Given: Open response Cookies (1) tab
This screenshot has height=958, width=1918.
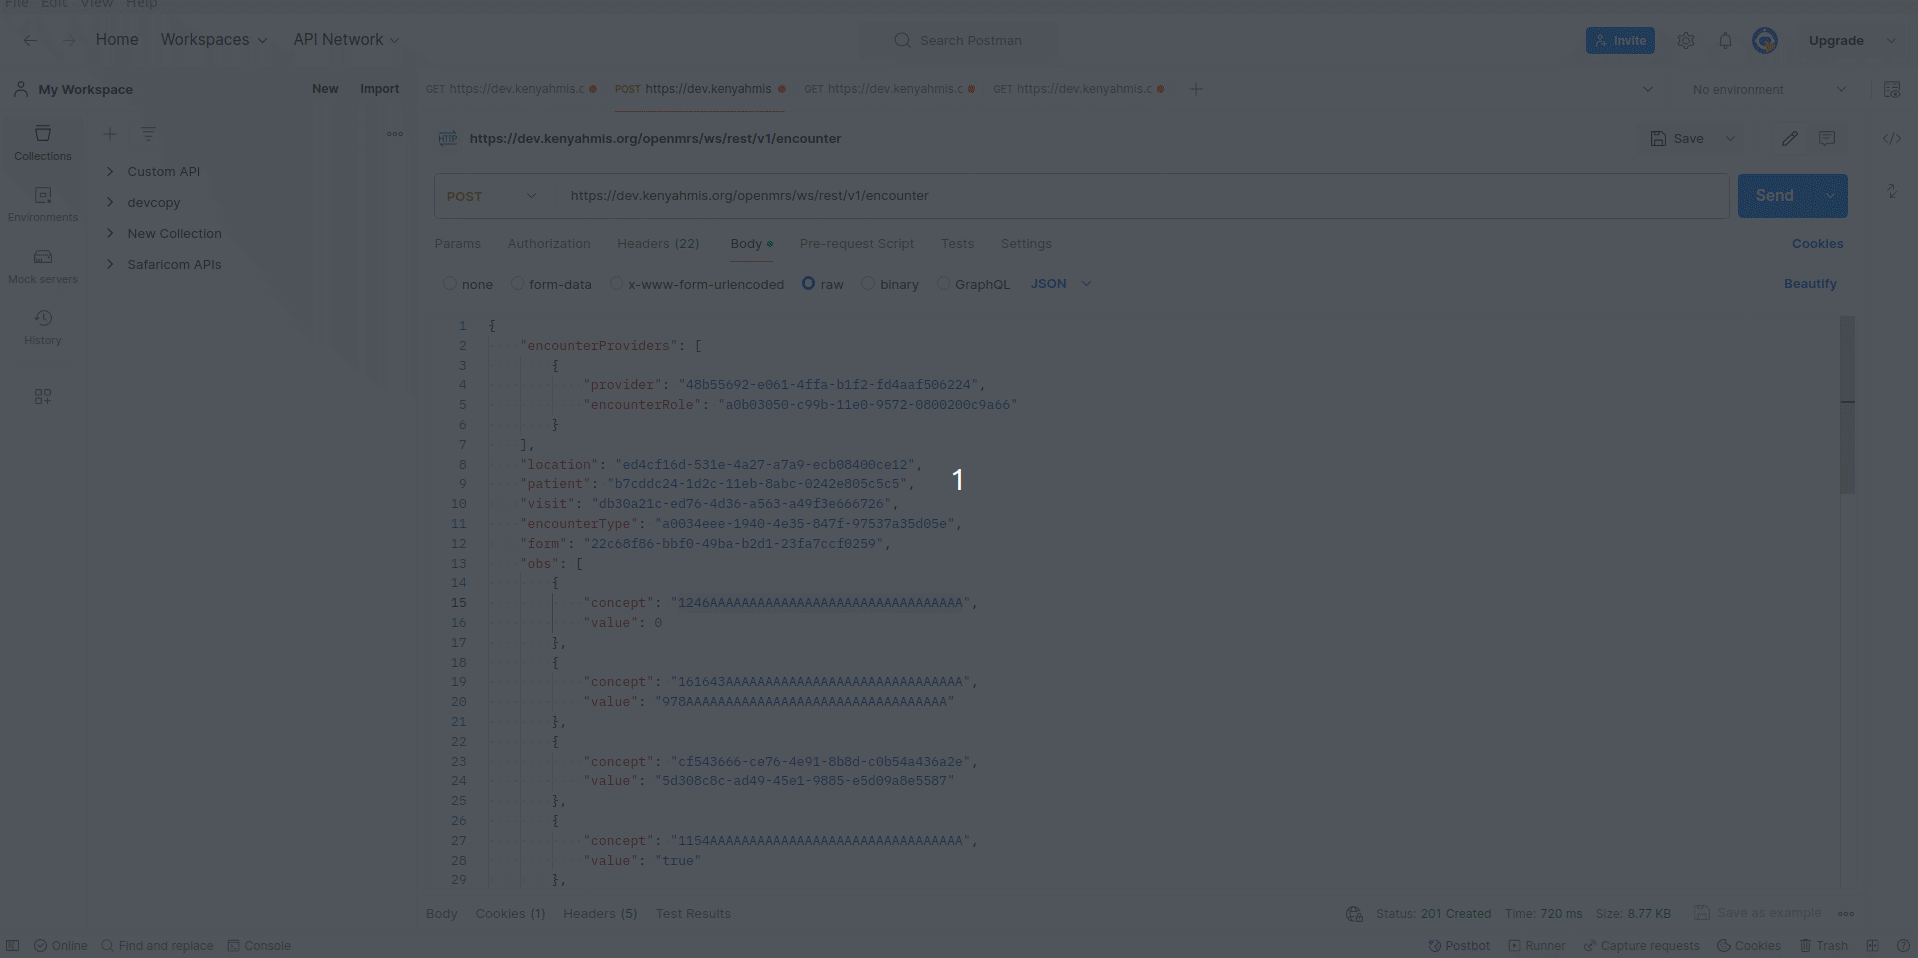Looking at the screenshot, I should coord(510,914).
